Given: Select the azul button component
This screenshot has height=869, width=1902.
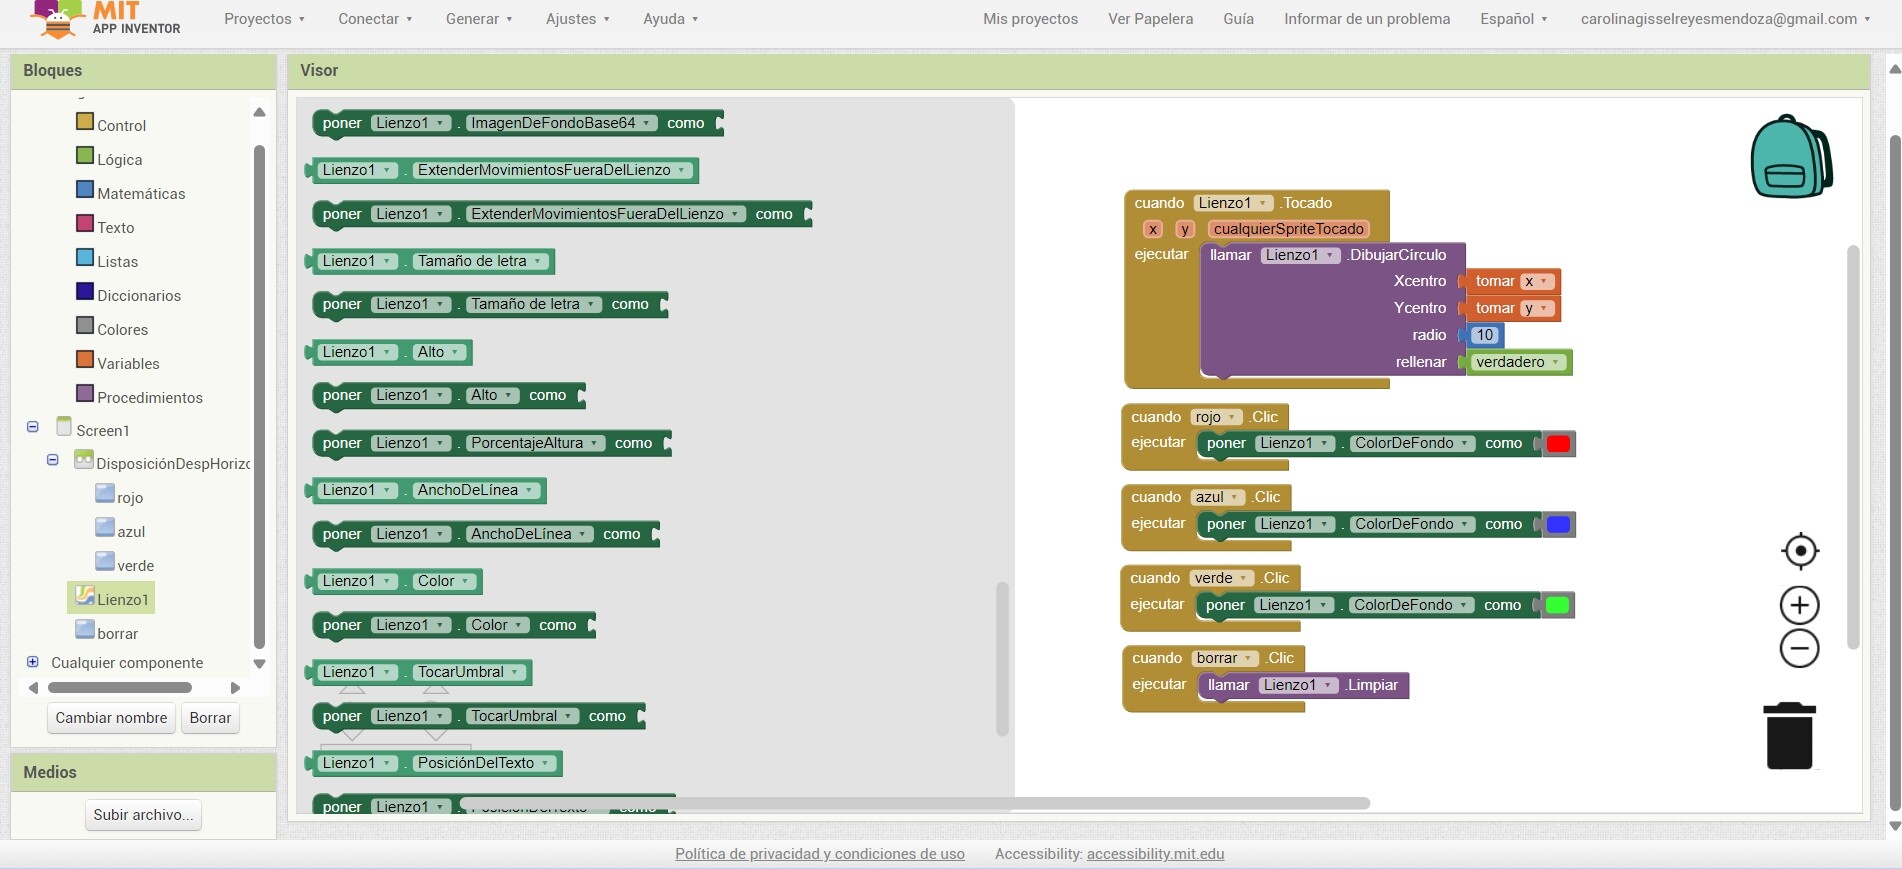Looking at the screenshot, I should 120,531.
